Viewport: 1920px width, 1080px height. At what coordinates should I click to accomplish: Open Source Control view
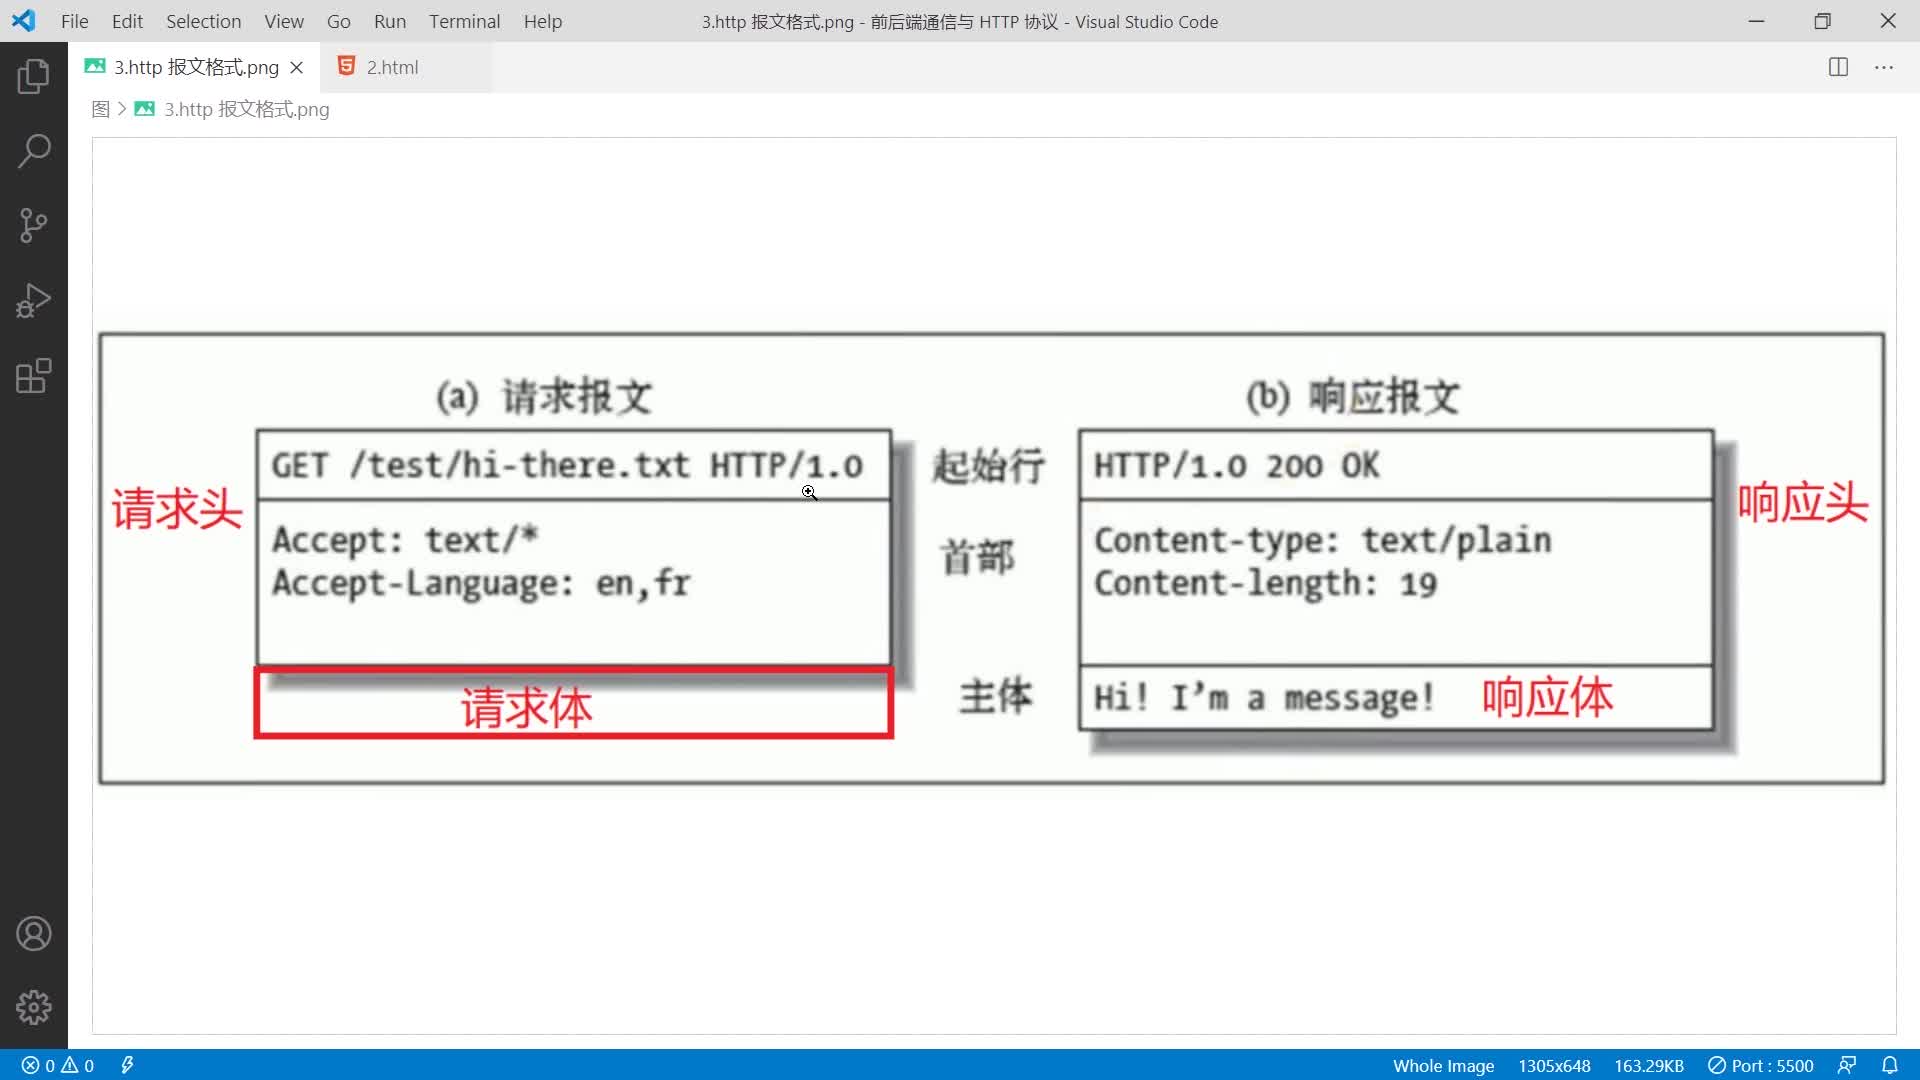tap(33, 226)
